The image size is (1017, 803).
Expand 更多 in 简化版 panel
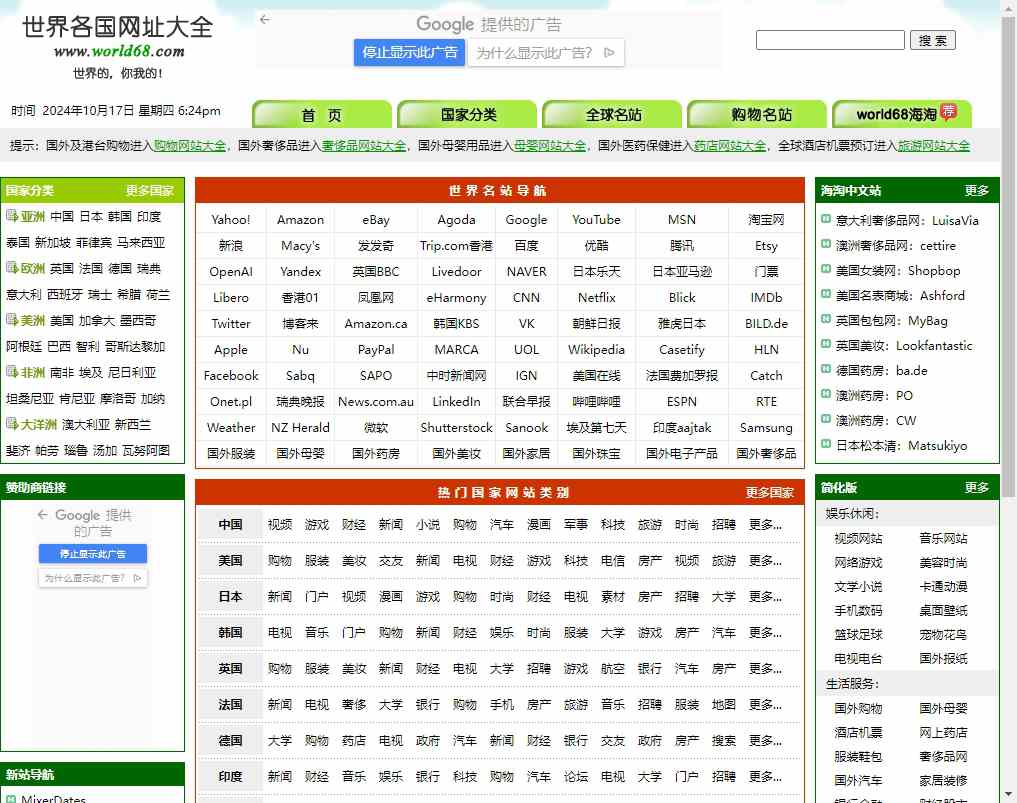(x=976, y=488)
